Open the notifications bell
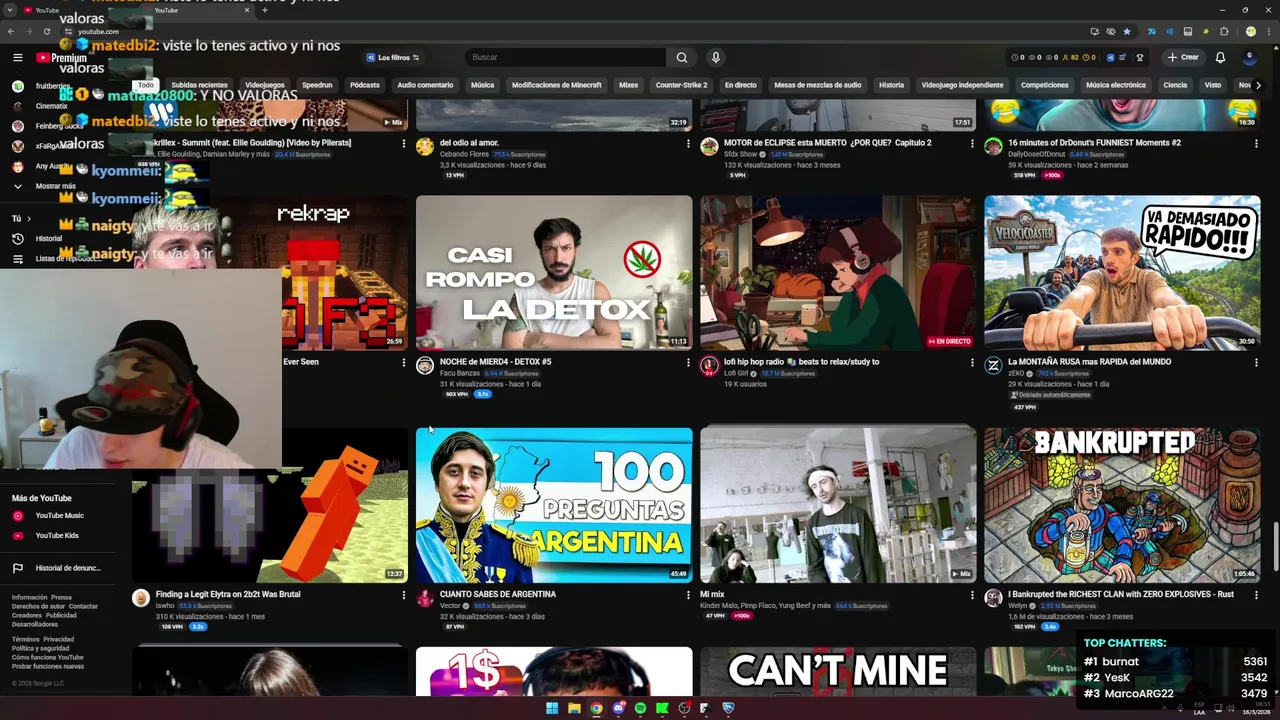Screen dimensions: 1280x720 (1220, 57)
